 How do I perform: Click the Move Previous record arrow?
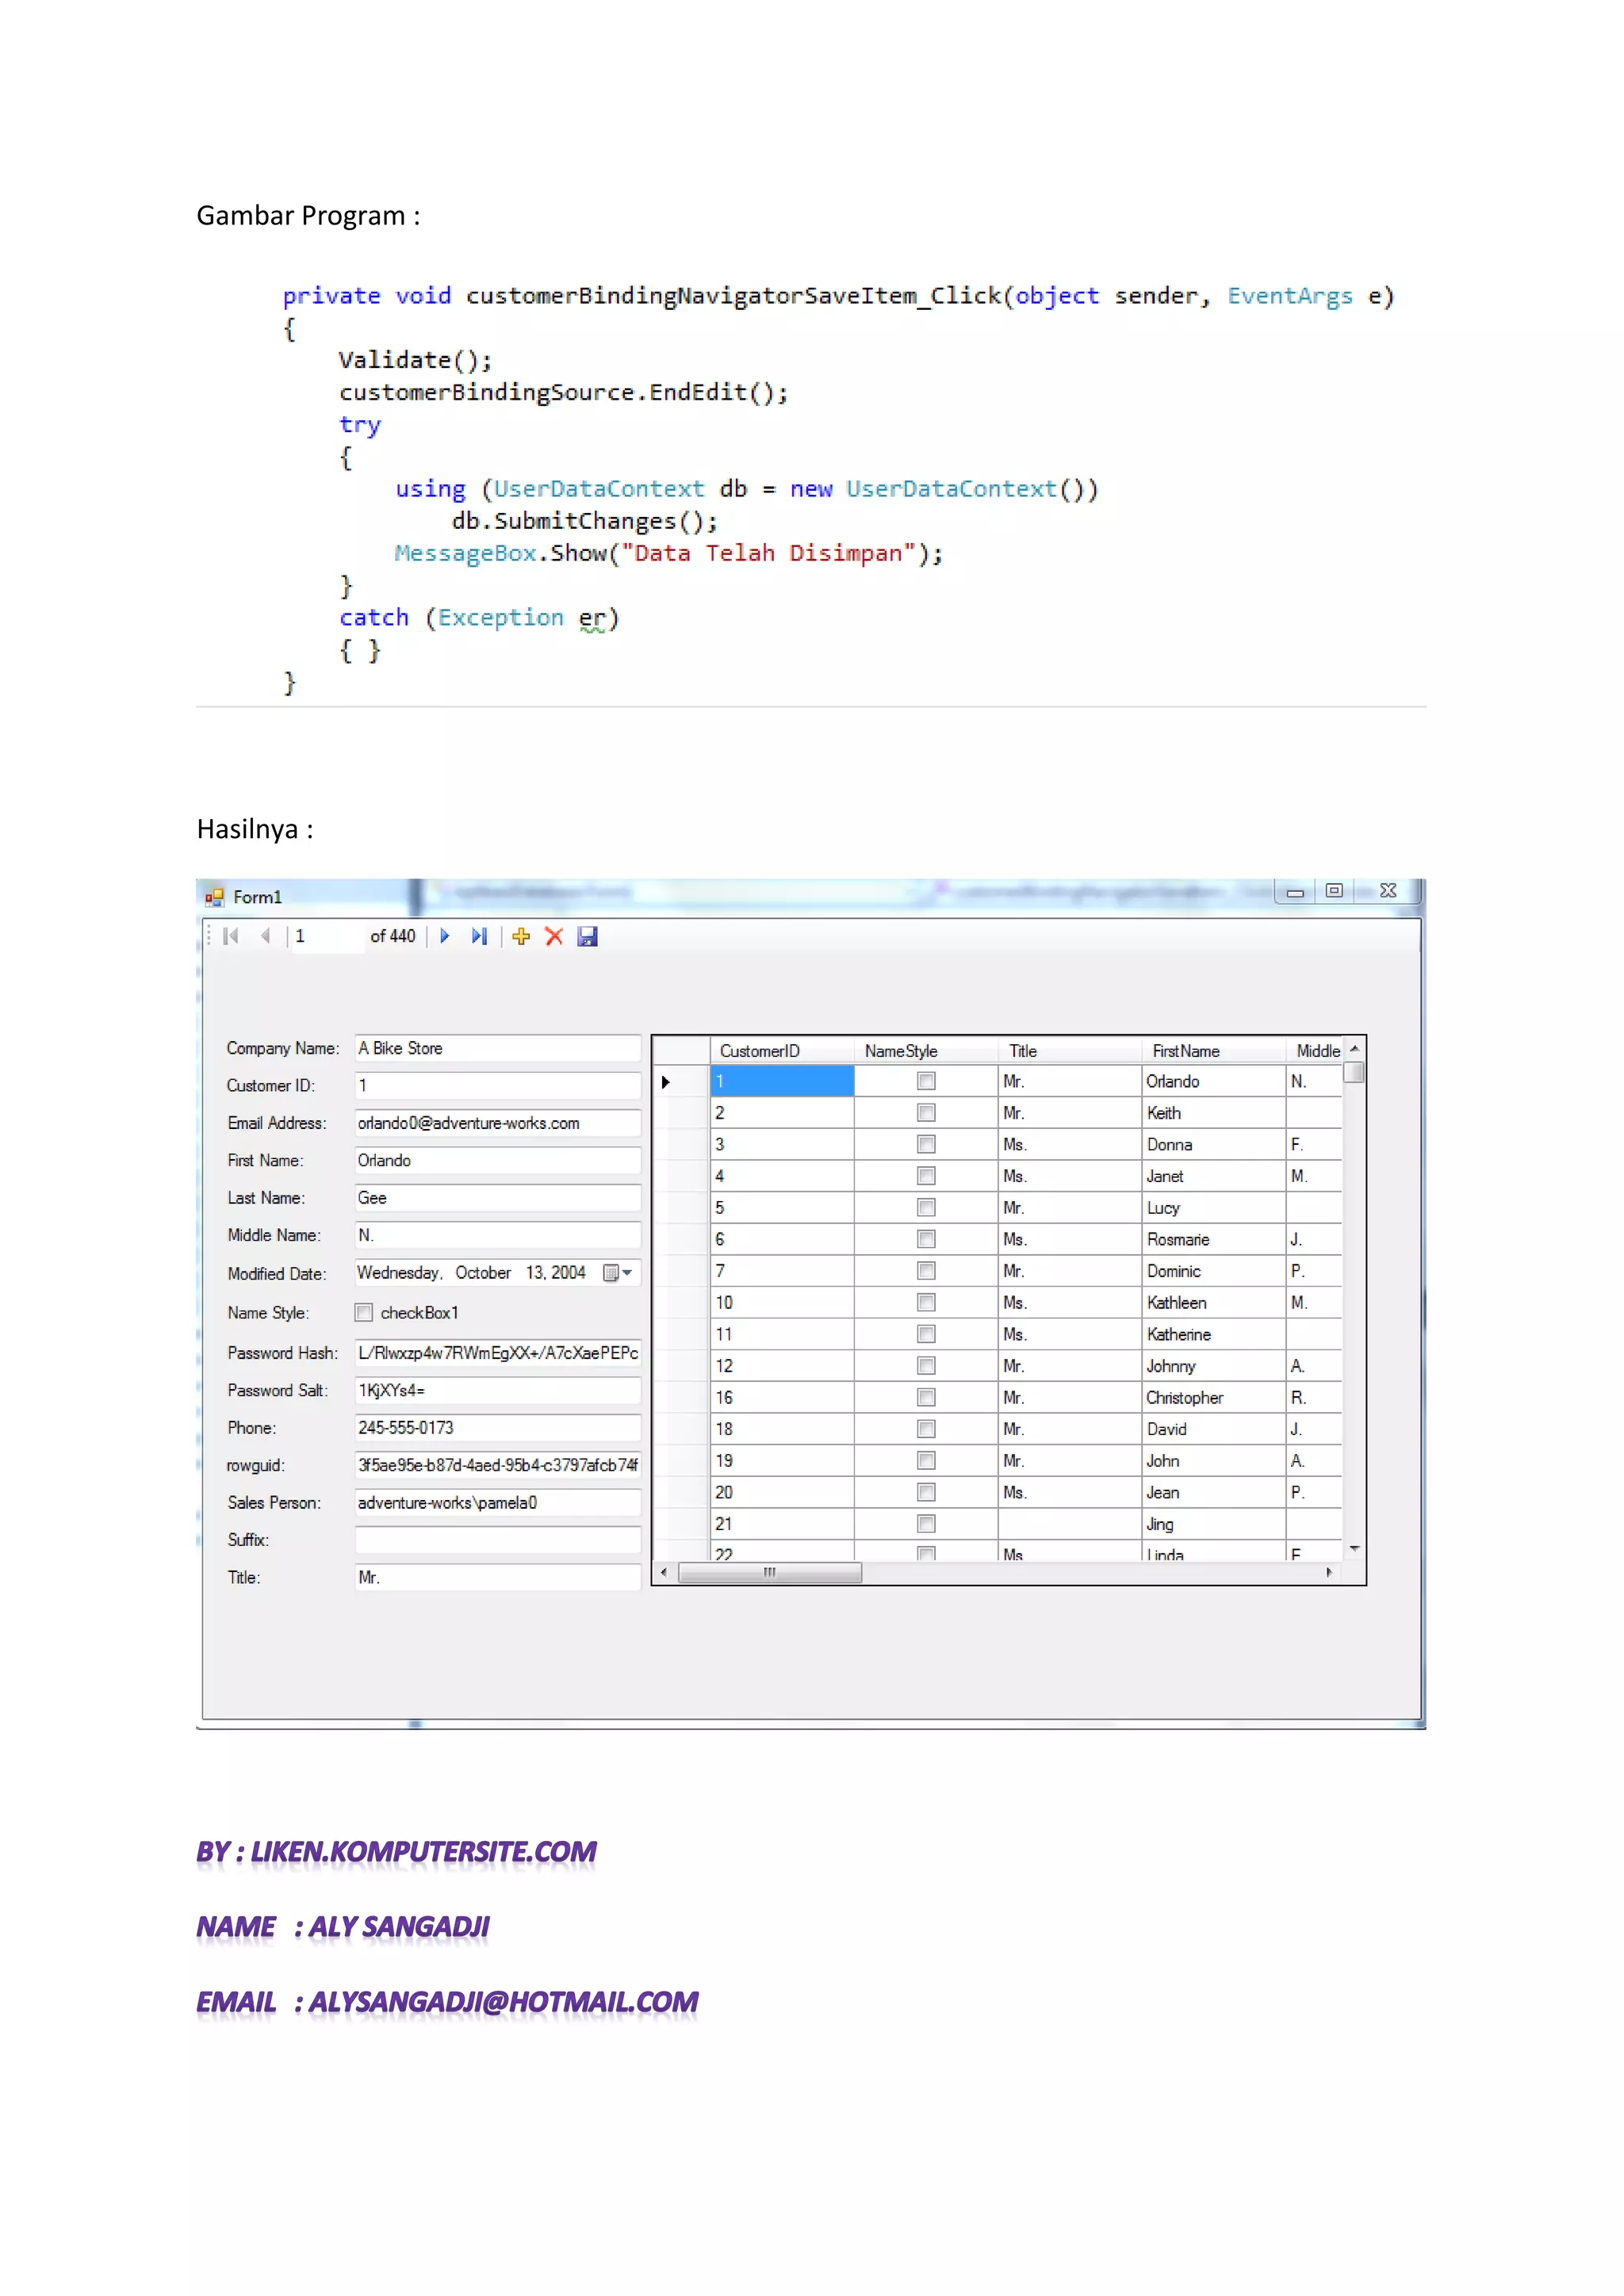(265, 936)
